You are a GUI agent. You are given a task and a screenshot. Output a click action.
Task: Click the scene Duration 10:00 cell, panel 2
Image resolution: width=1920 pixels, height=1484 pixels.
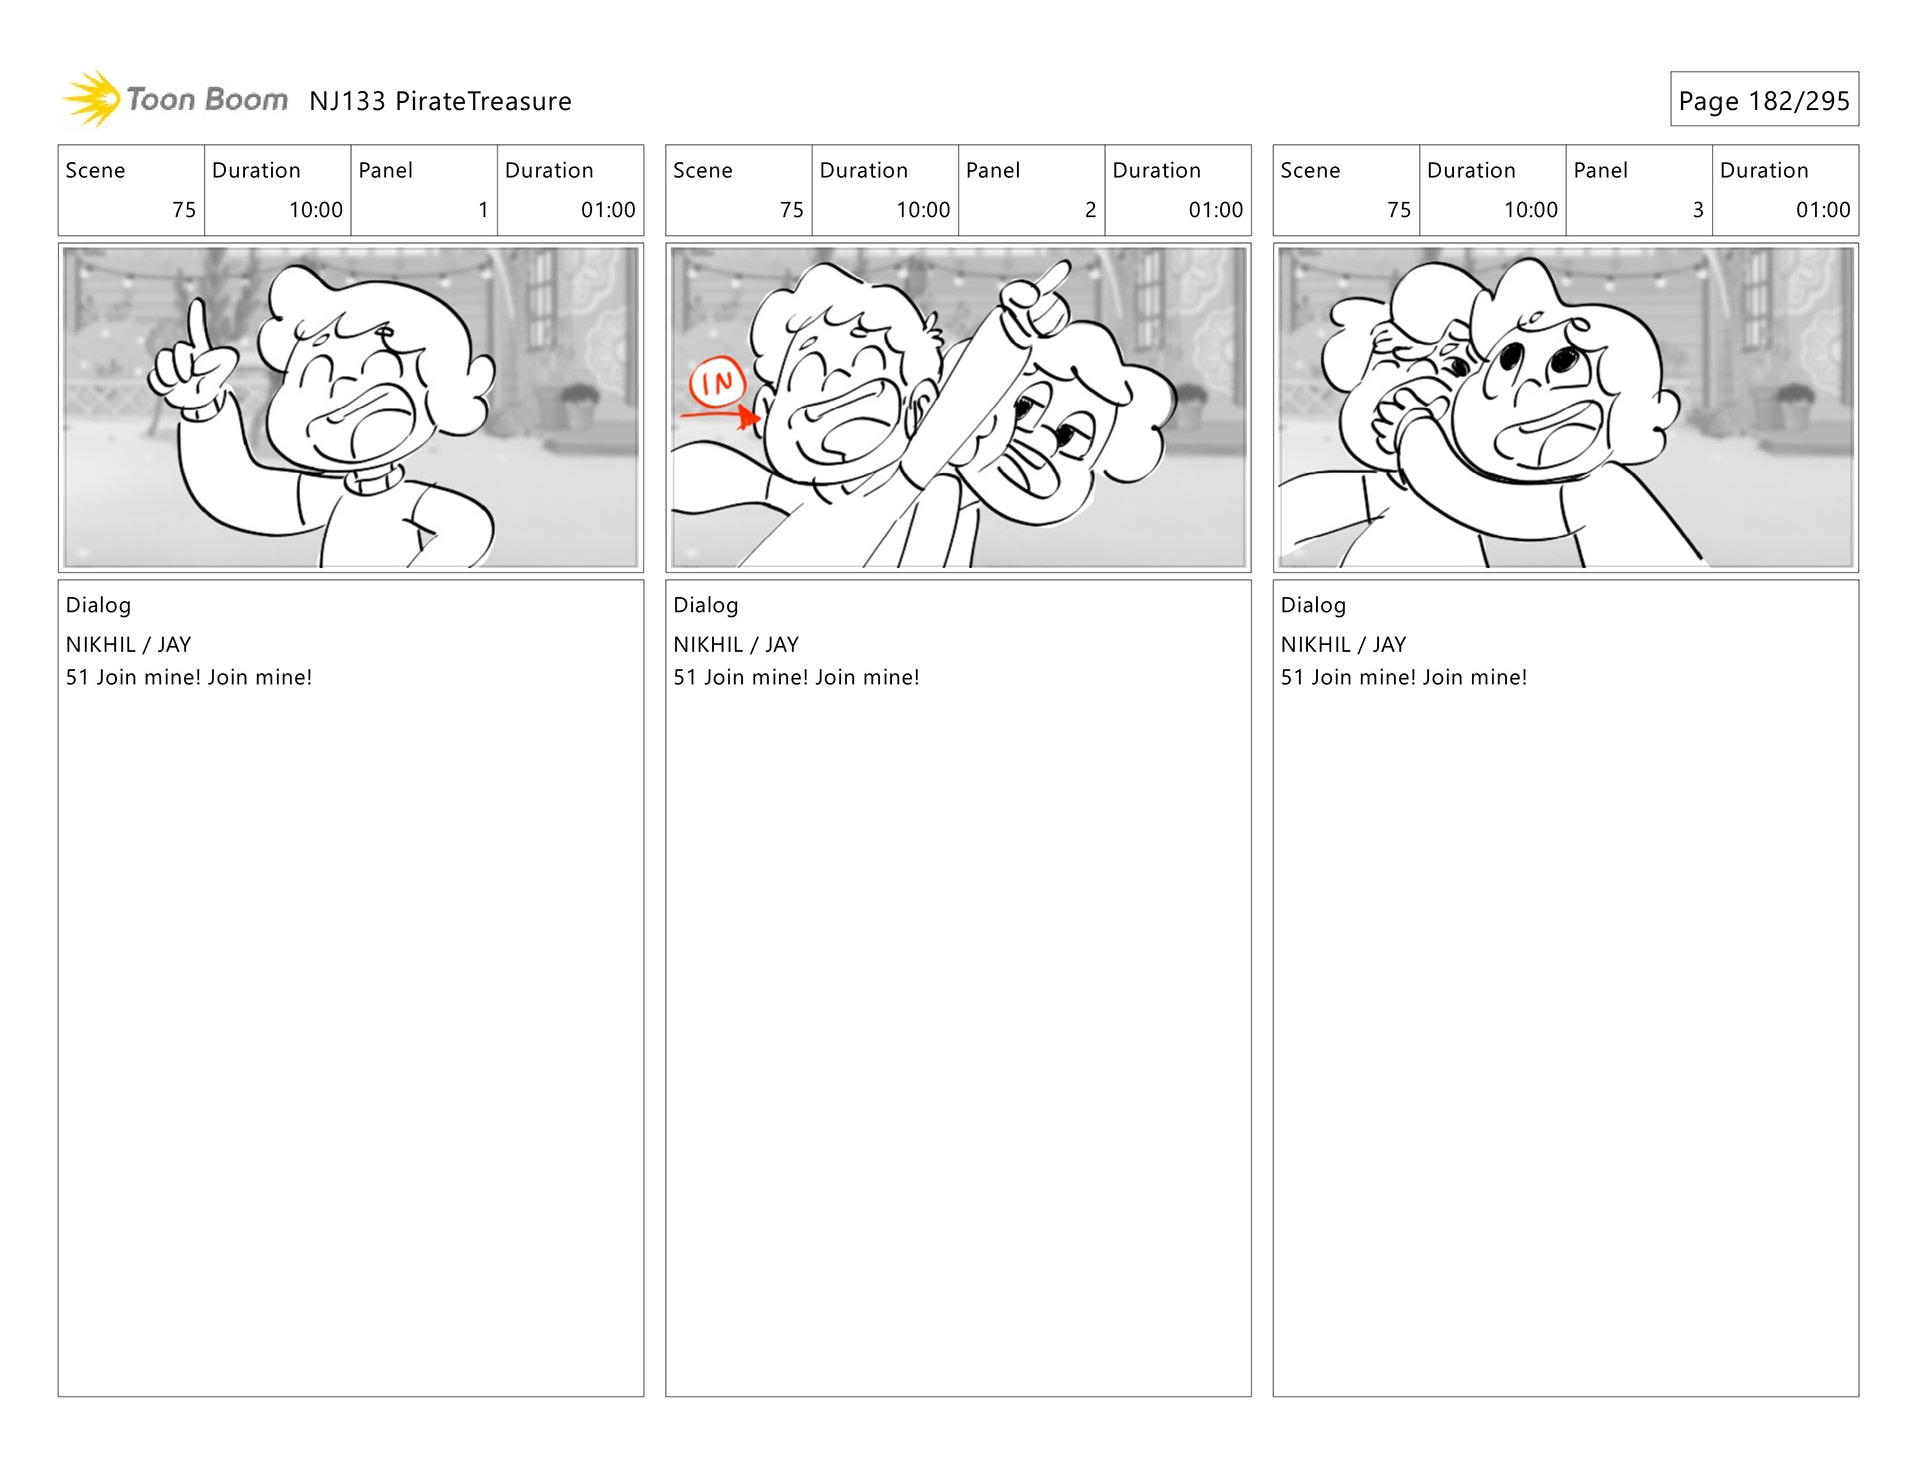[885, 190]
